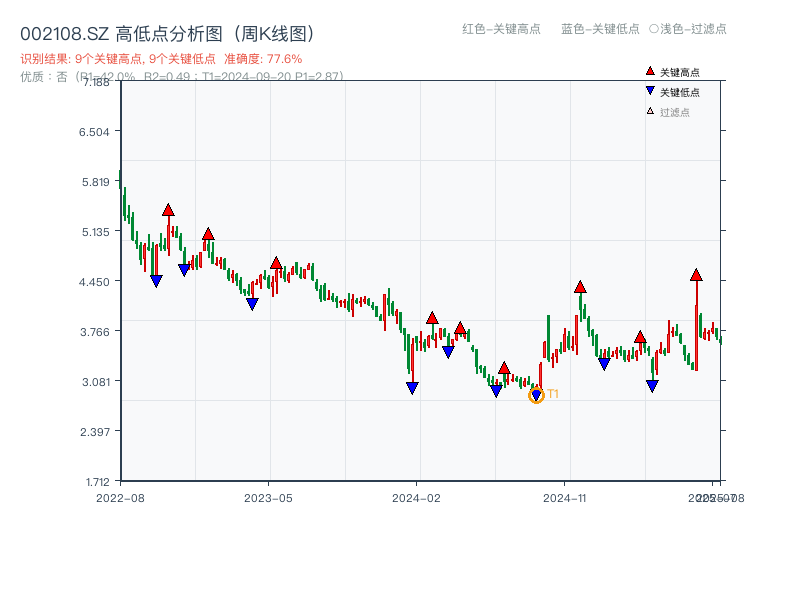The width and height of the screenshot is (800, 600).
Task: Click the 3.766 price axis label
Action: (94, 332)
